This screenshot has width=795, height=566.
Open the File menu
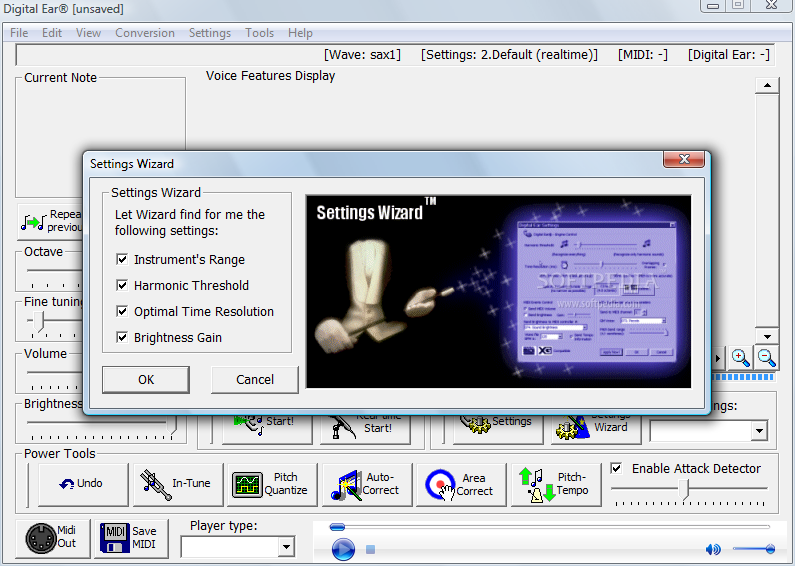pos(19,33)
